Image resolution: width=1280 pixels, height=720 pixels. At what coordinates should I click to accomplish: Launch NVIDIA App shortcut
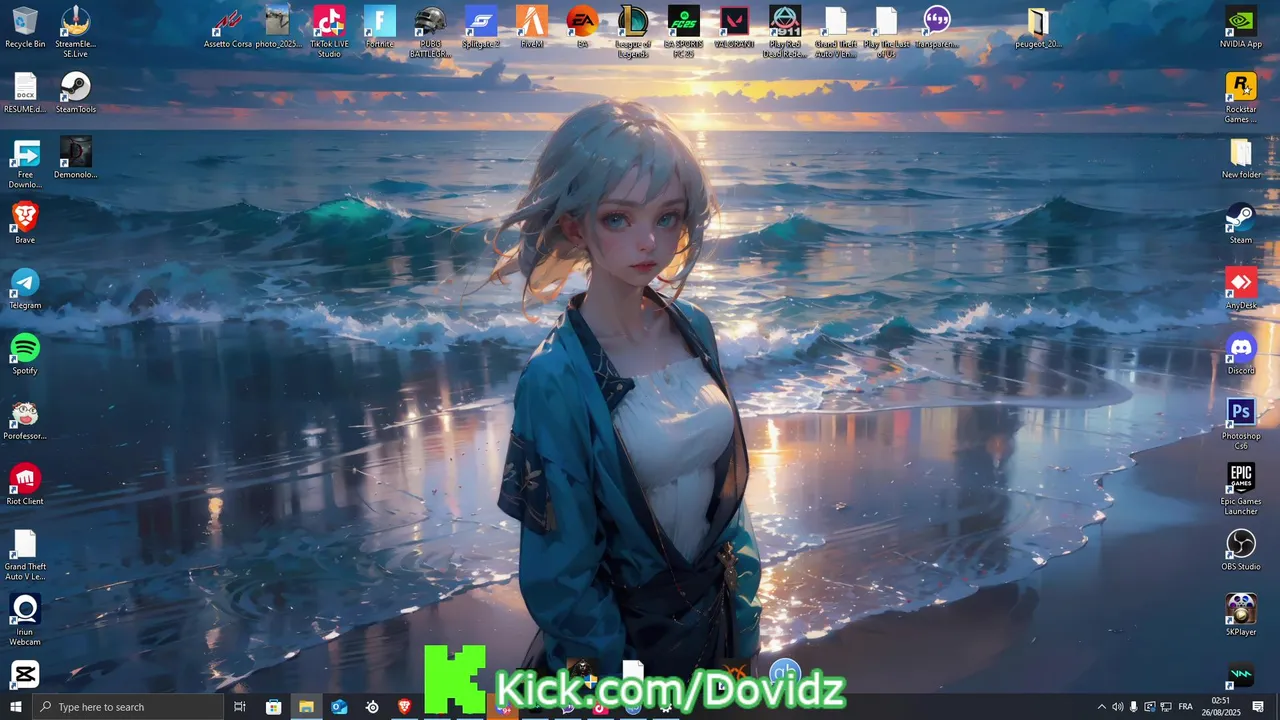tap(1241, 27)
